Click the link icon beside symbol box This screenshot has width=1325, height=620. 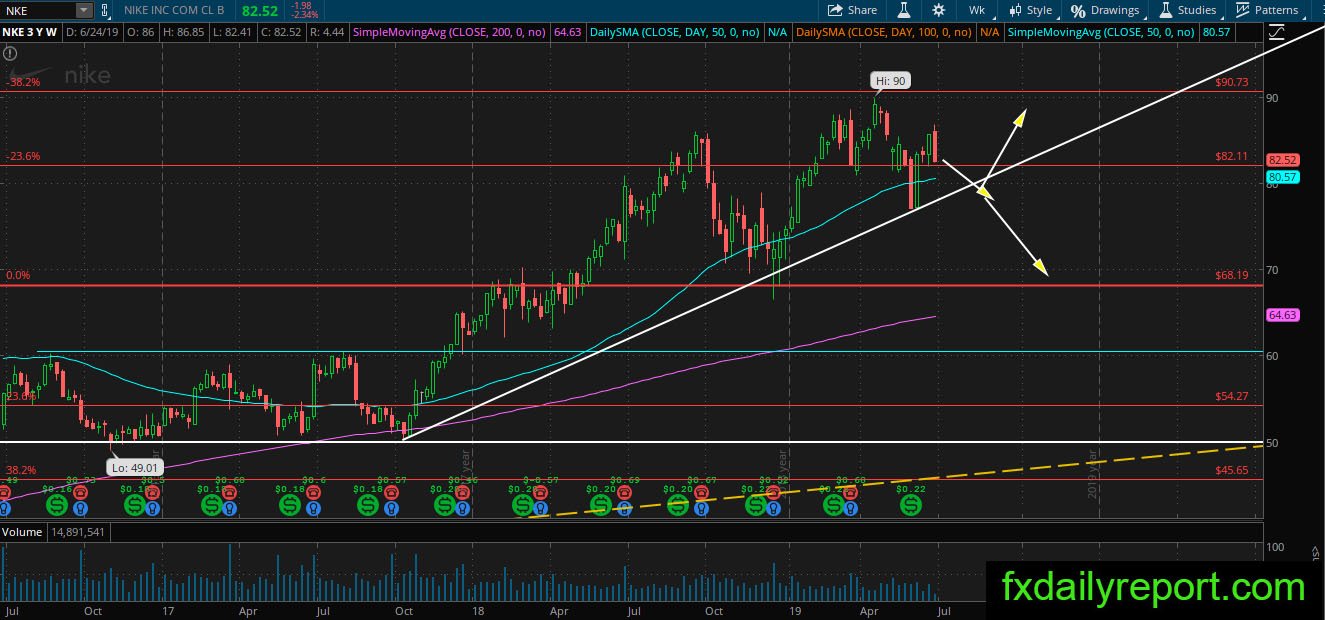click(x=104, y=10)
